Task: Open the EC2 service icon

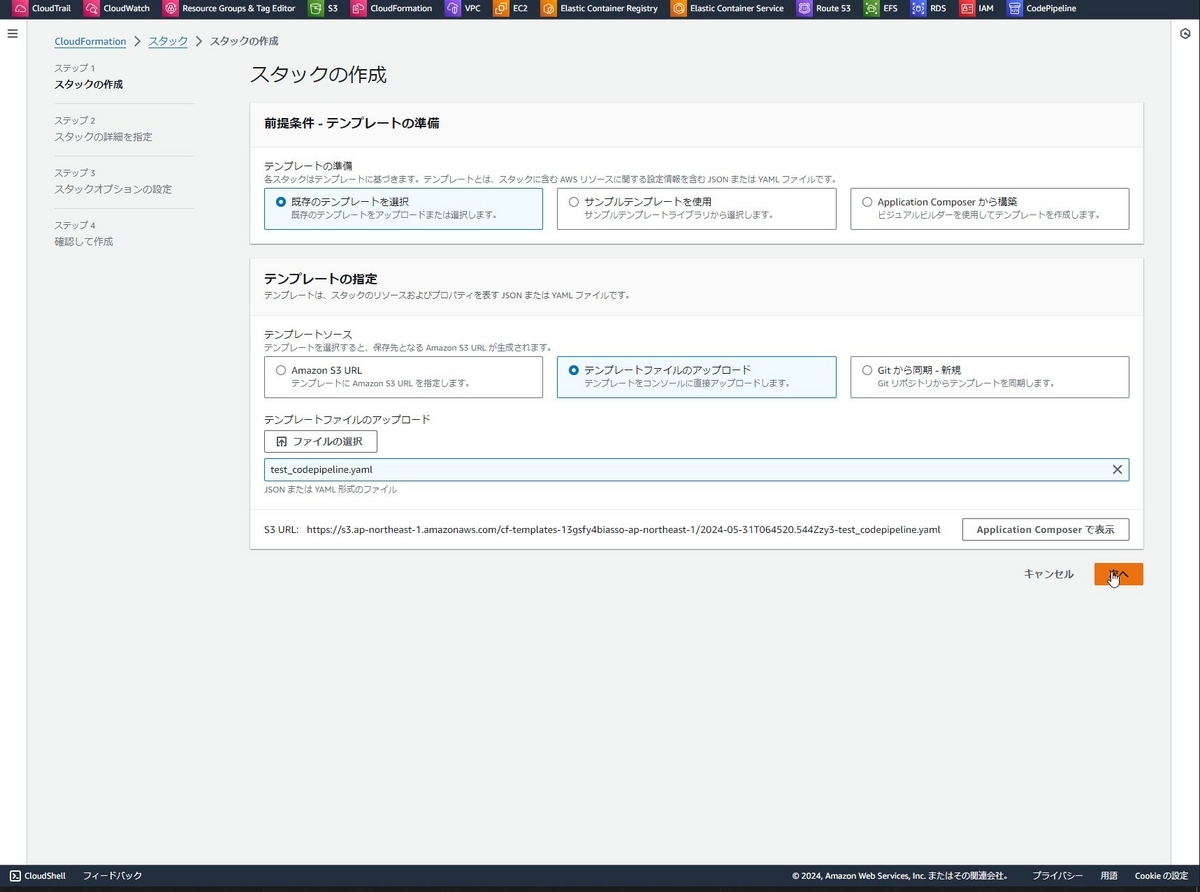Action: [503, 8]
